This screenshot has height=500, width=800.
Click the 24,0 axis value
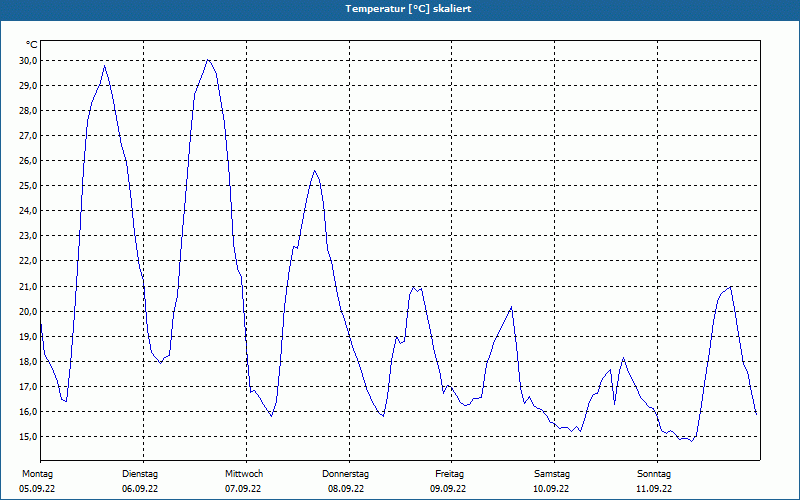click(28, 211)
